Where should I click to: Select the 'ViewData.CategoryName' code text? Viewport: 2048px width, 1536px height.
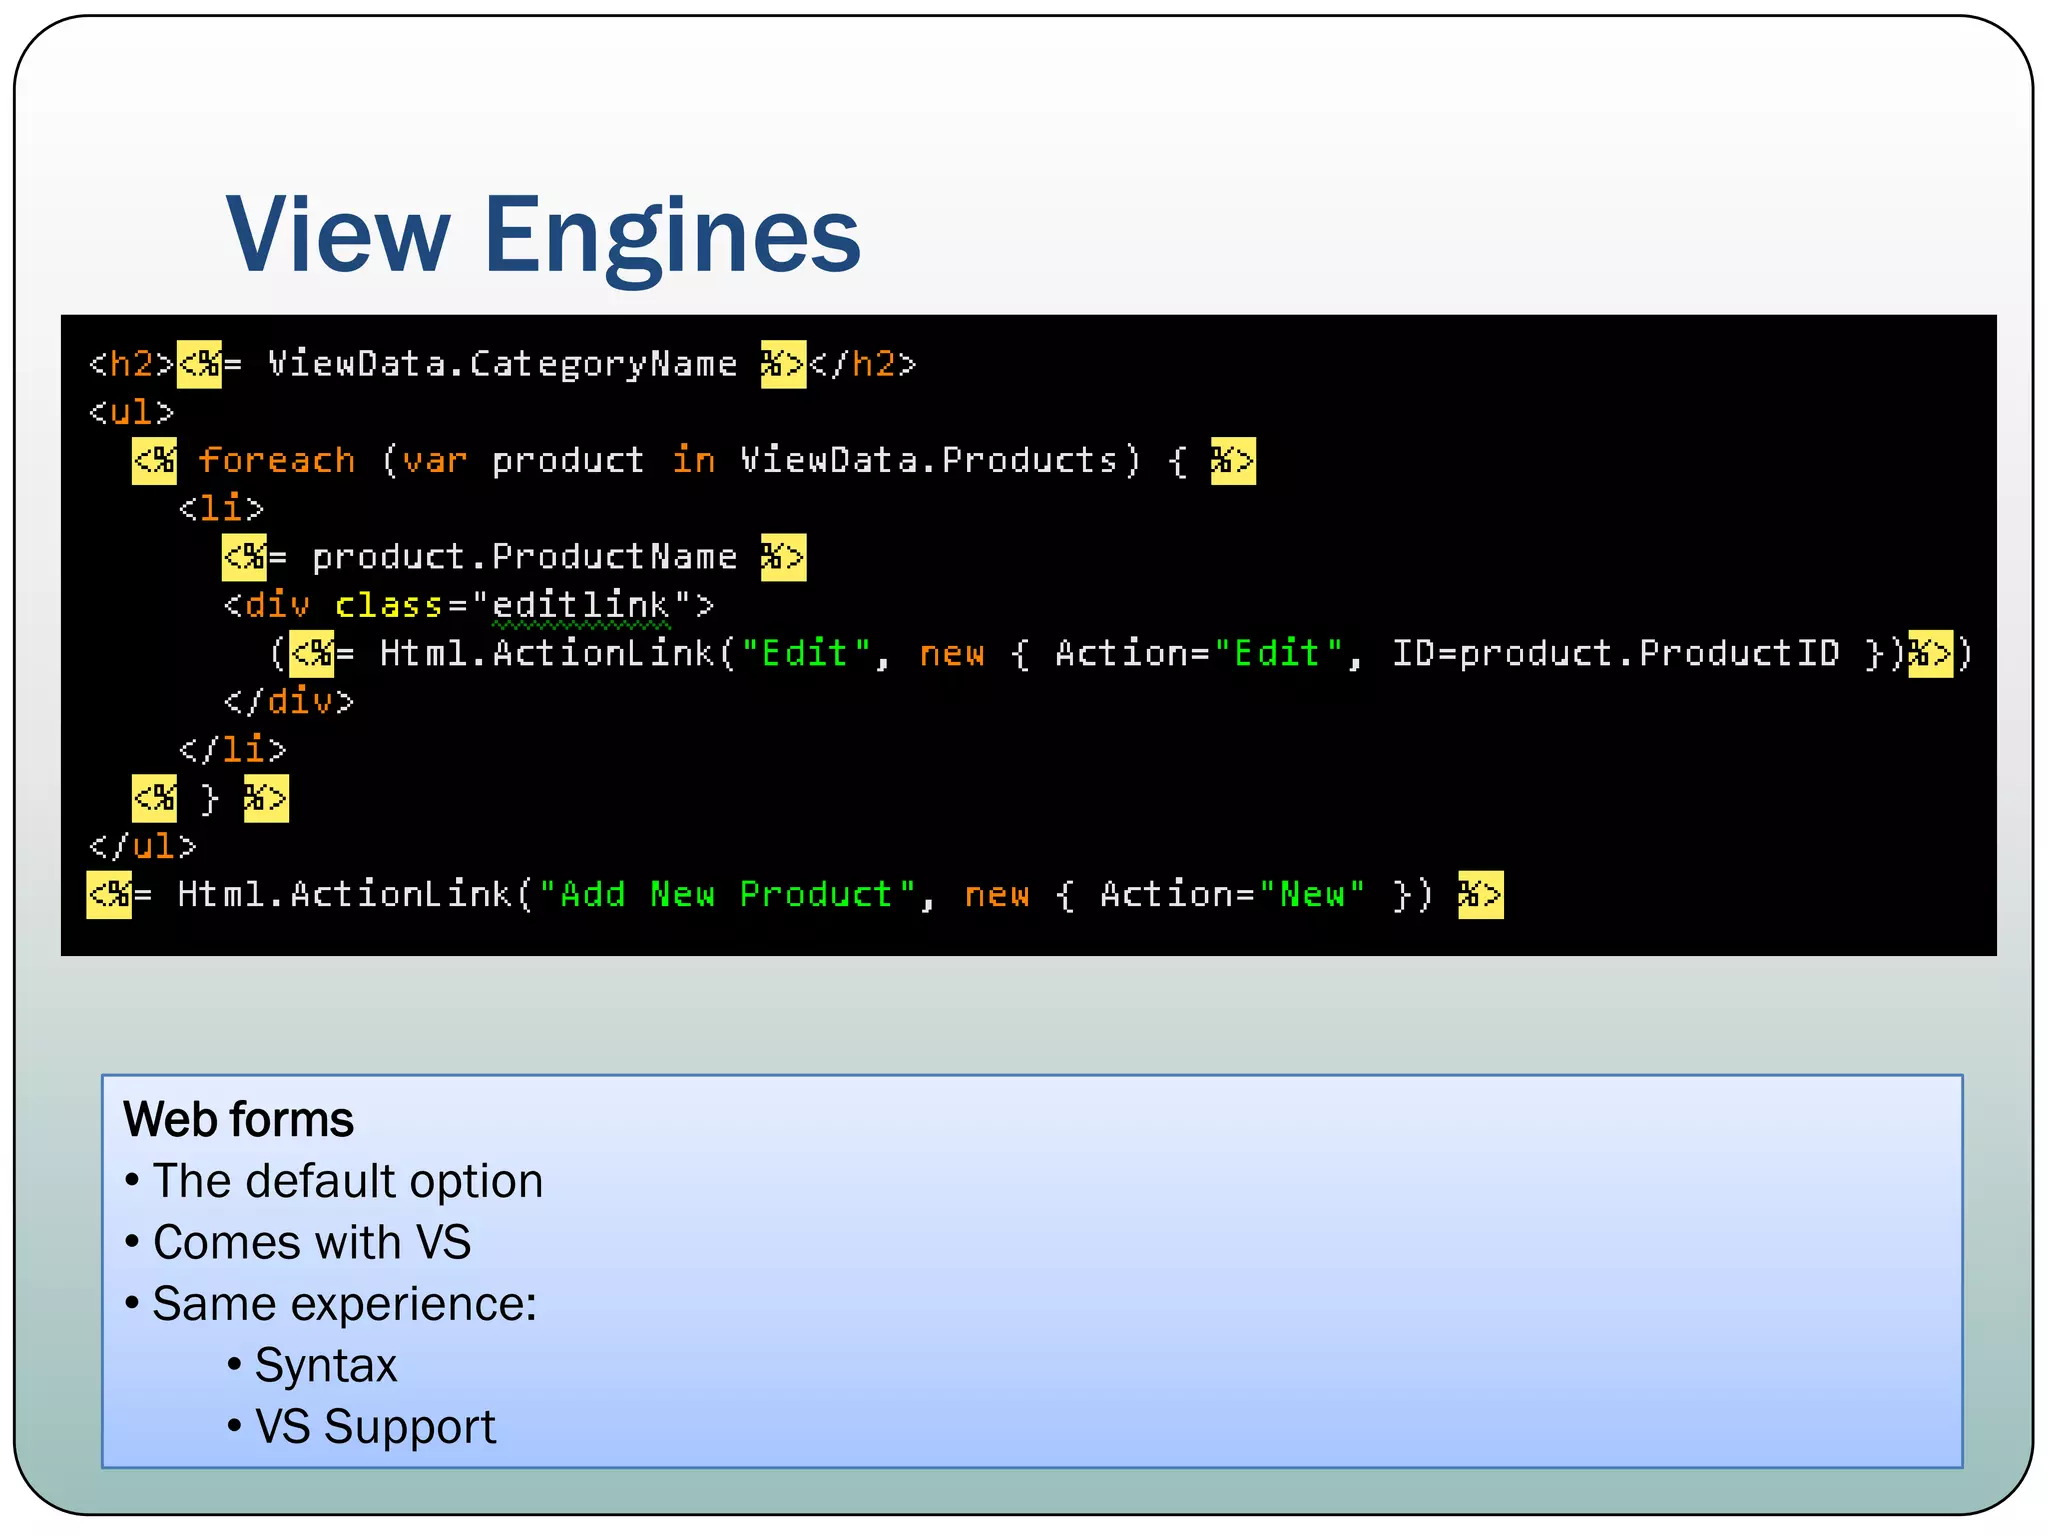[503, 364]
